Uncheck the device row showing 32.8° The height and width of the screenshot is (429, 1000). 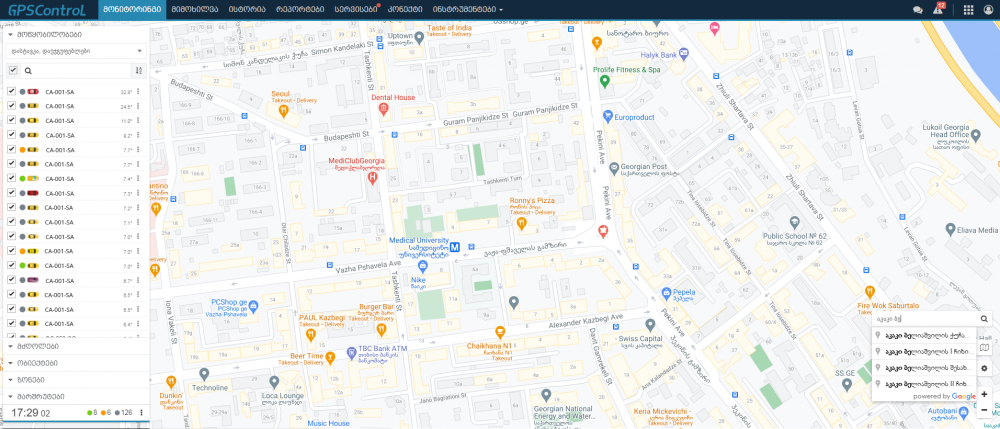11,91
